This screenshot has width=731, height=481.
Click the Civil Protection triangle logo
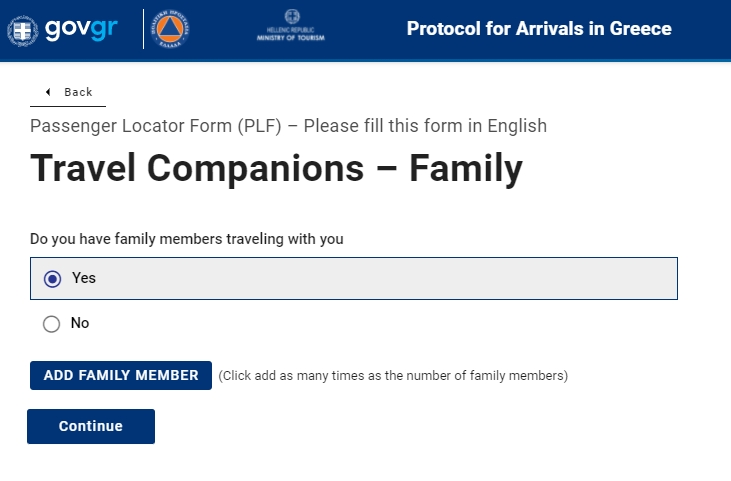click(172, 30)
